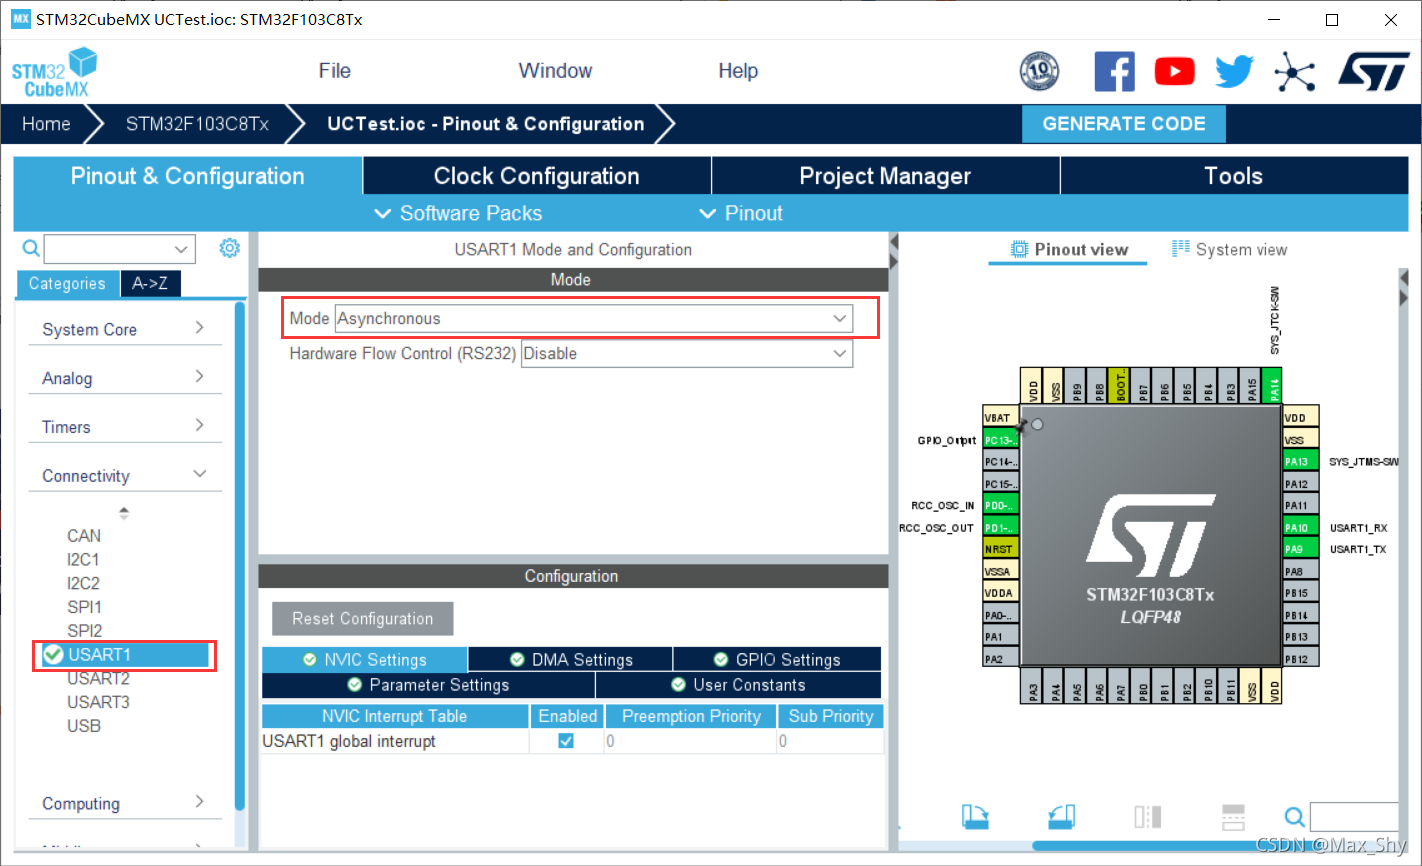Select the Categories tab

point(67,283)
